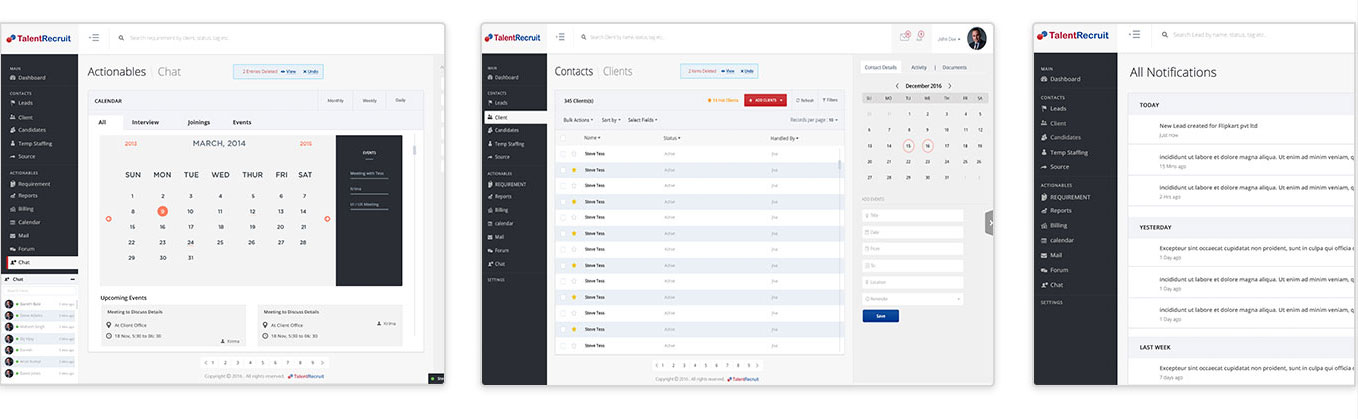This screenshot has height=419, width=1358.
Task: Switch to the Joinings calendar tab
Action: (199, 122)
